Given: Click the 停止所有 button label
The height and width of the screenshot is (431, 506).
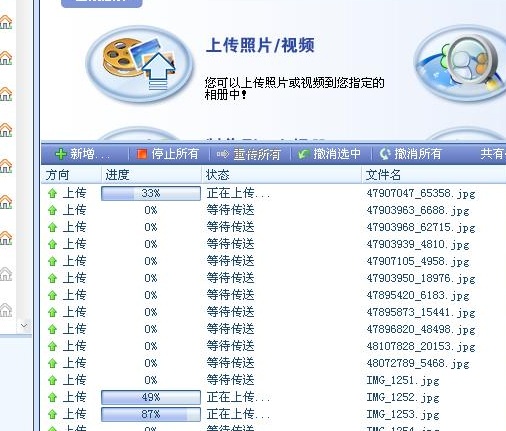Looking at the screenshot, I should 175,154.
